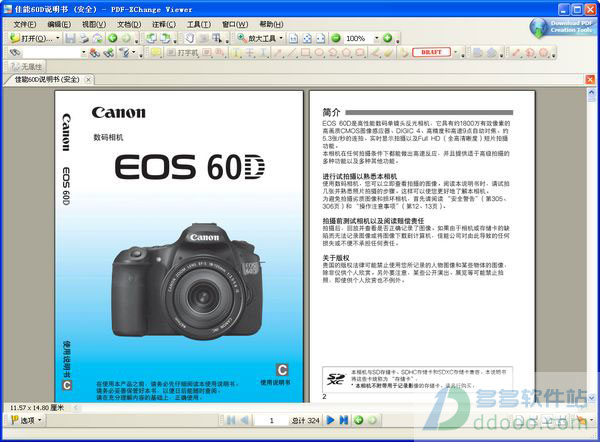This screenshot has height=442, width=600.
Task: Select the snapshot tool icon
Action: [204, 38]
